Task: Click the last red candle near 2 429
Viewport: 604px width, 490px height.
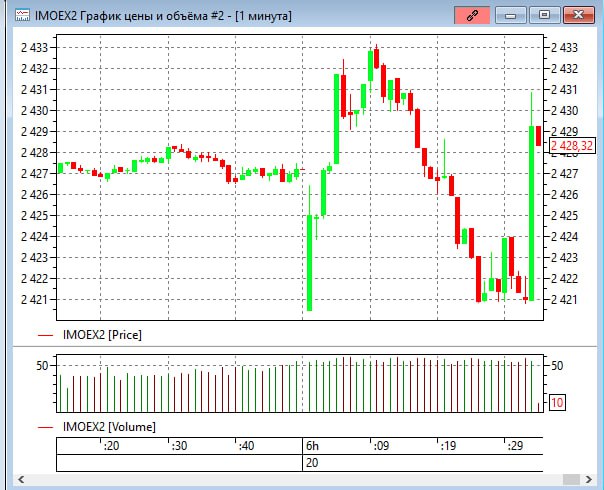Action: 538,136
